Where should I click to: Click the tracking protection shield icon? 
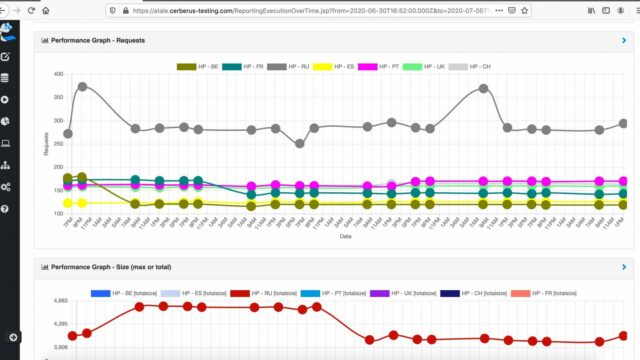click(x=113, y=11)
